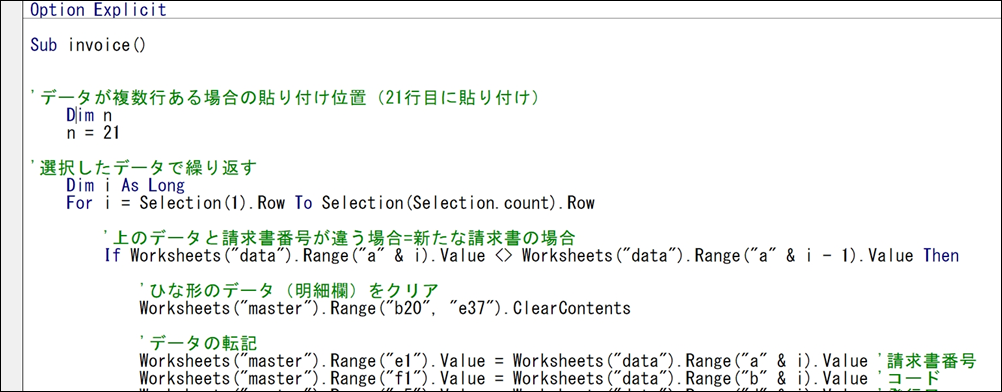Select the comment about 21行目に貼り付け
Image resolution: width=1002 pixels, height=392 pixels.
[286, 98]
